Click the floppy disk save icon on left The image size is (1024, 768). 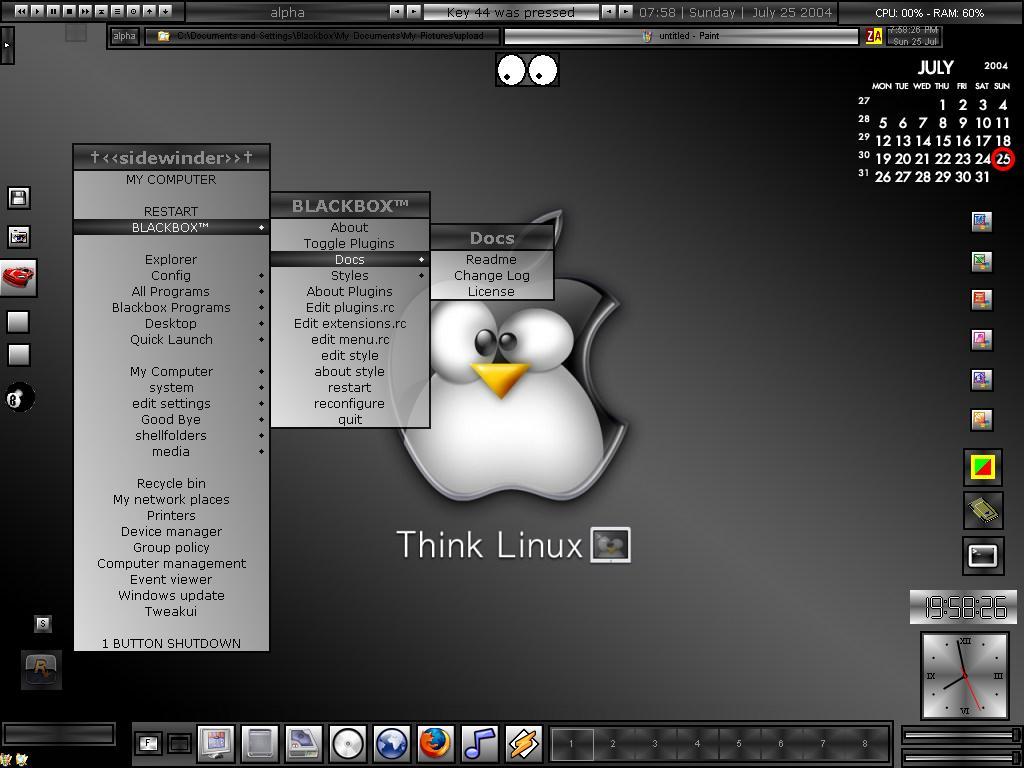(x=18, y=197)
